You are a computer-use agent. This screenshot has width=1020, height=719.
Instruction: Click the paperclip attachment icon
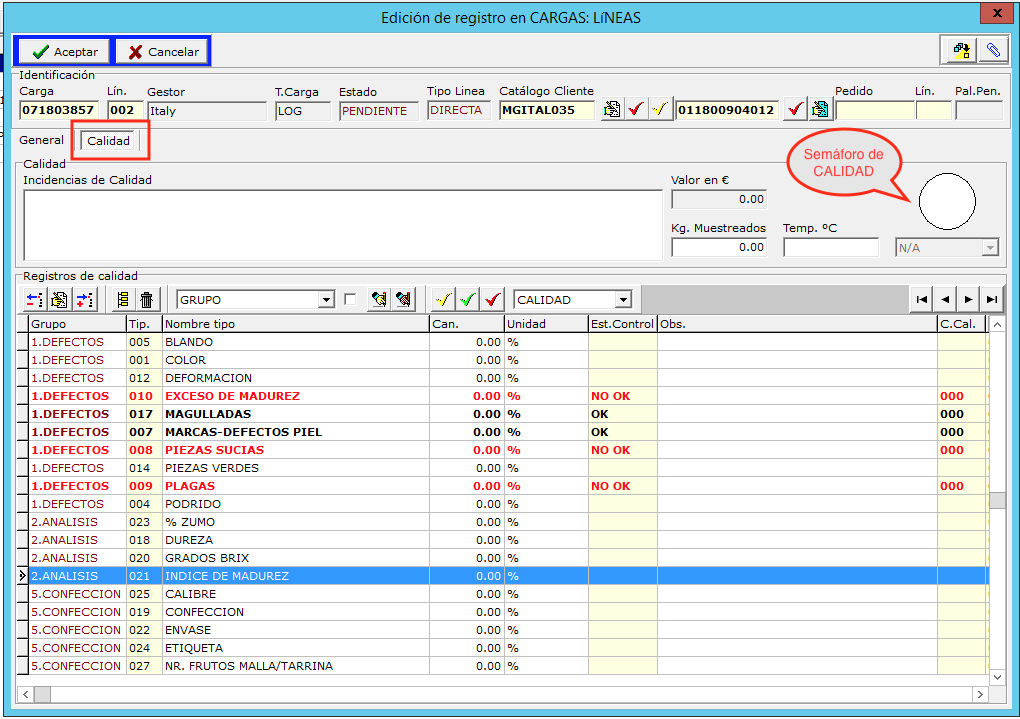[992, 50]
